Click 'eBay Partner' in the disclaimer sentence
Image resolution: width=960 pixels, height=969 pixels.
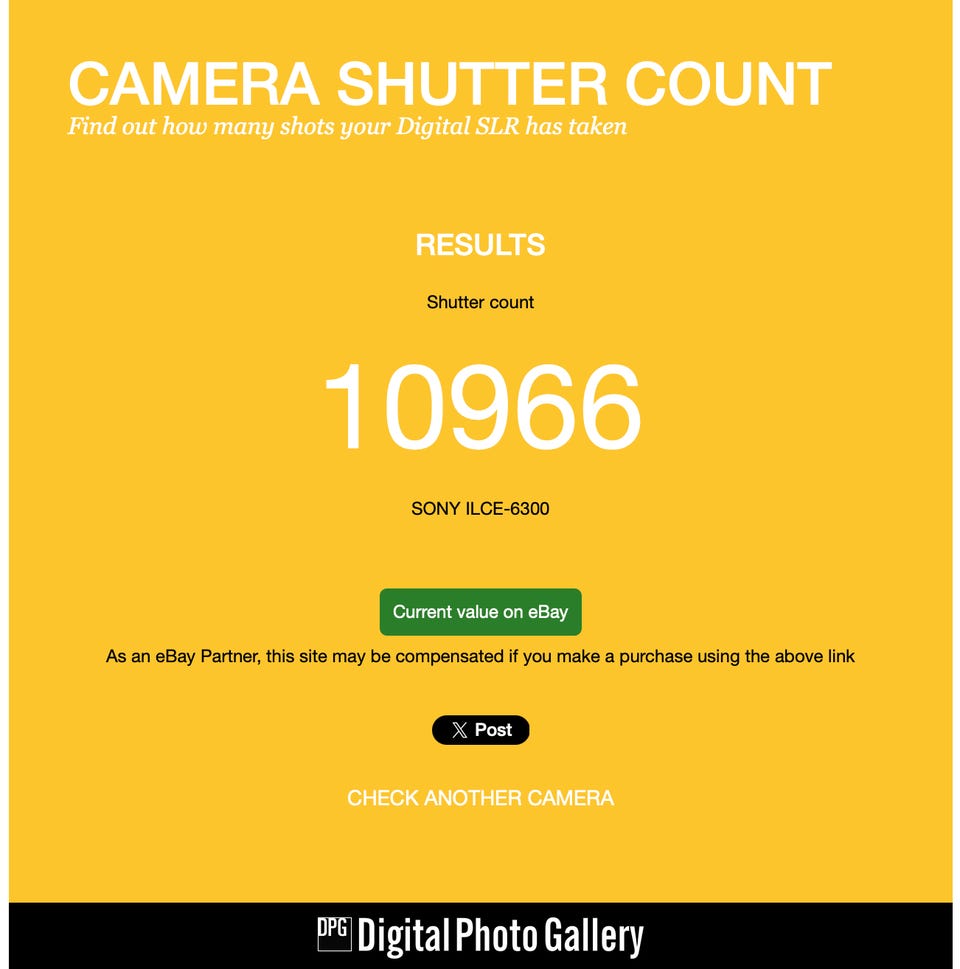[x=207, y=656]
